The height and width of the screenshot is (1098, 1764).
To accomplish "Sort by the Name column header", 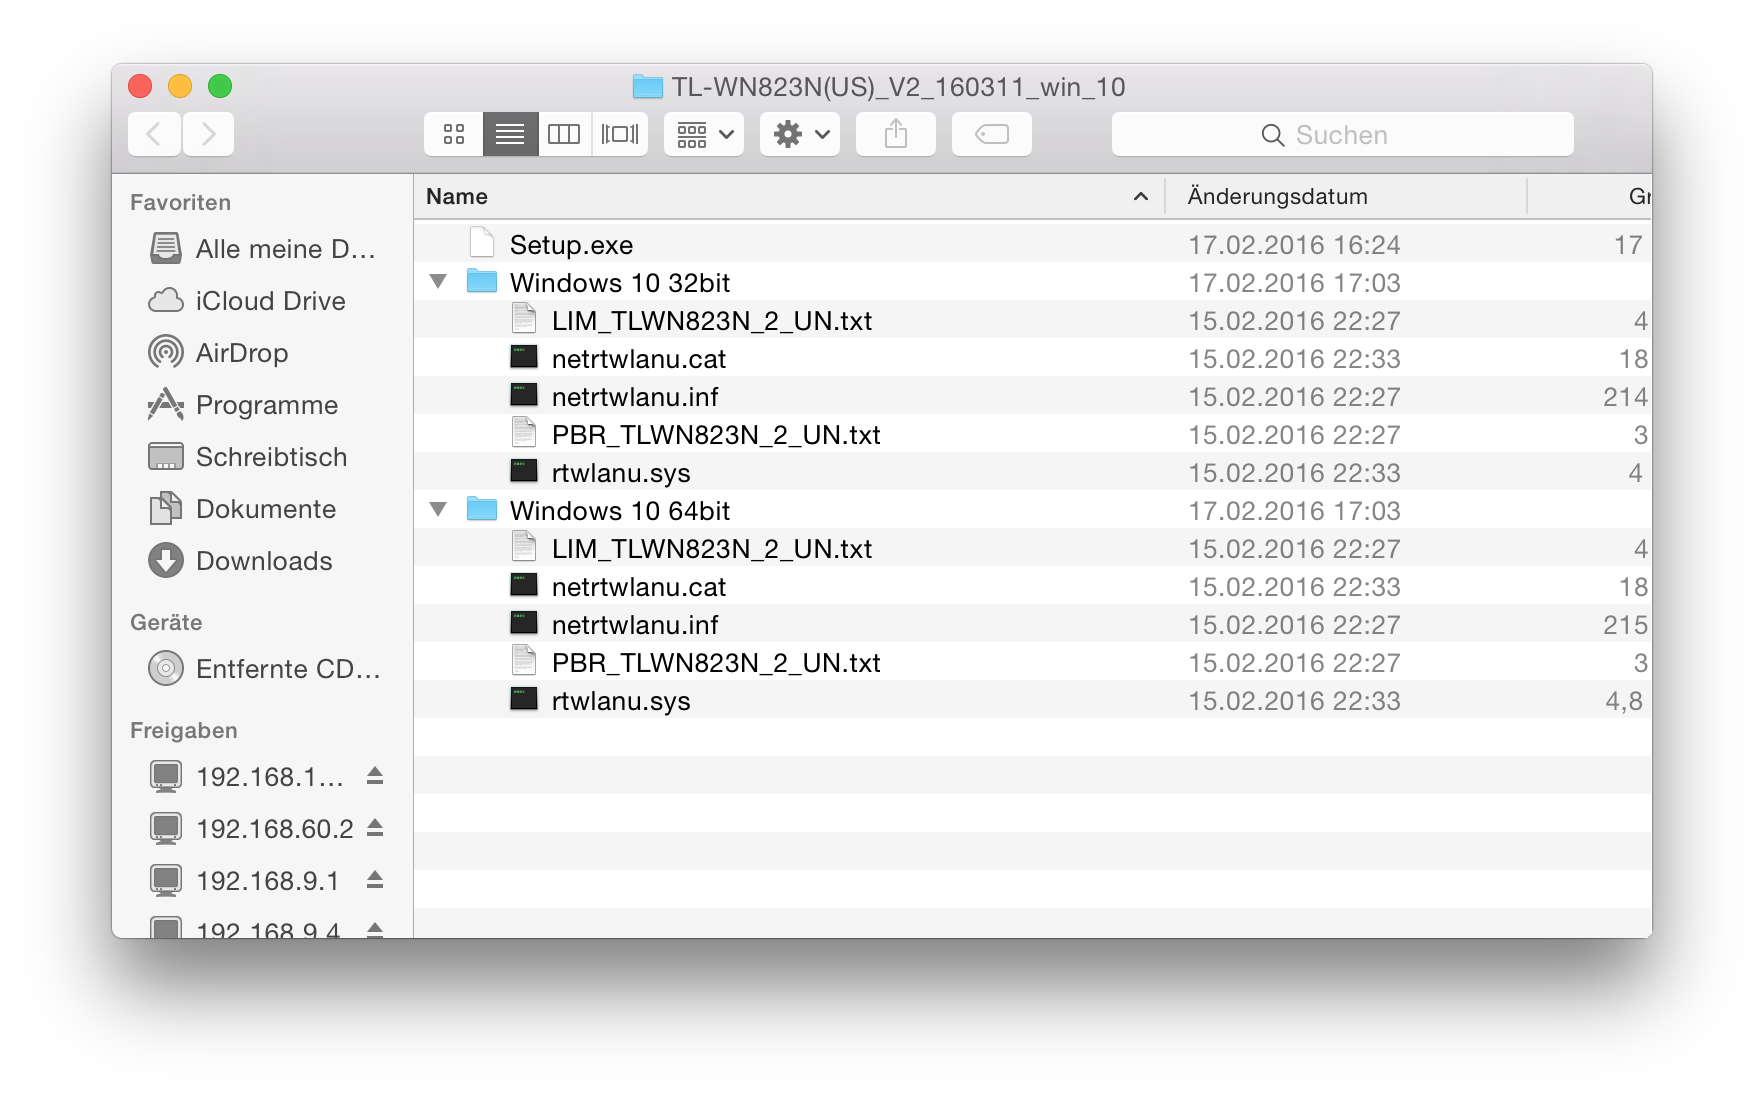I will tap(790, 197).
